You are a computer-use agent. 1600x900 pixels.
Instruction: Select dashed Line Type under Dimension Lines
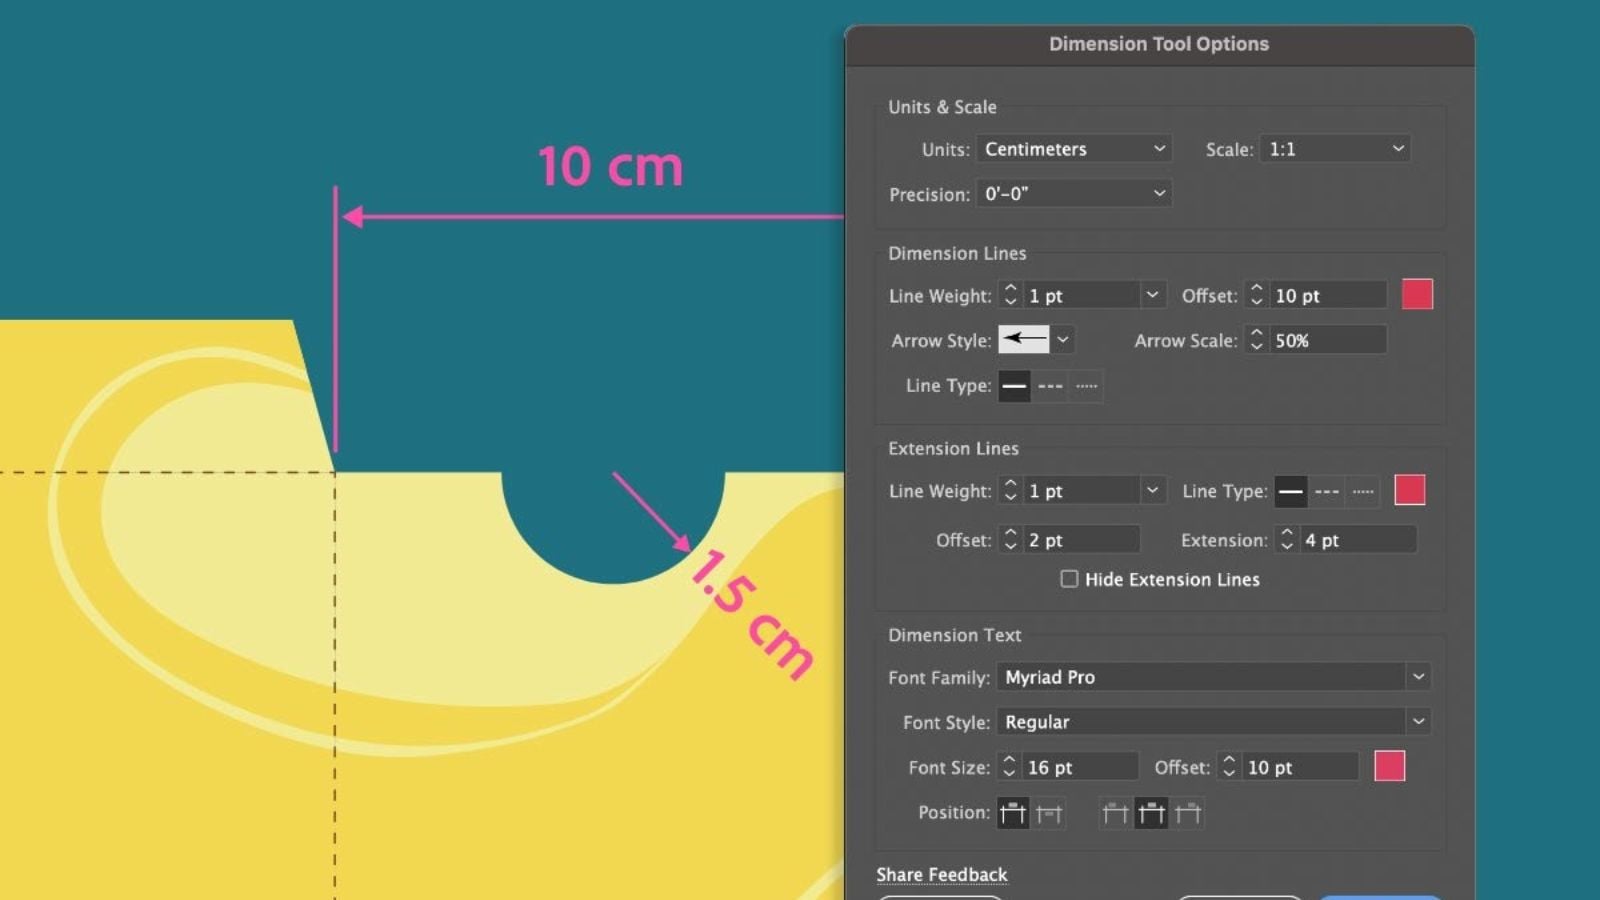[x=1050, y=386]
